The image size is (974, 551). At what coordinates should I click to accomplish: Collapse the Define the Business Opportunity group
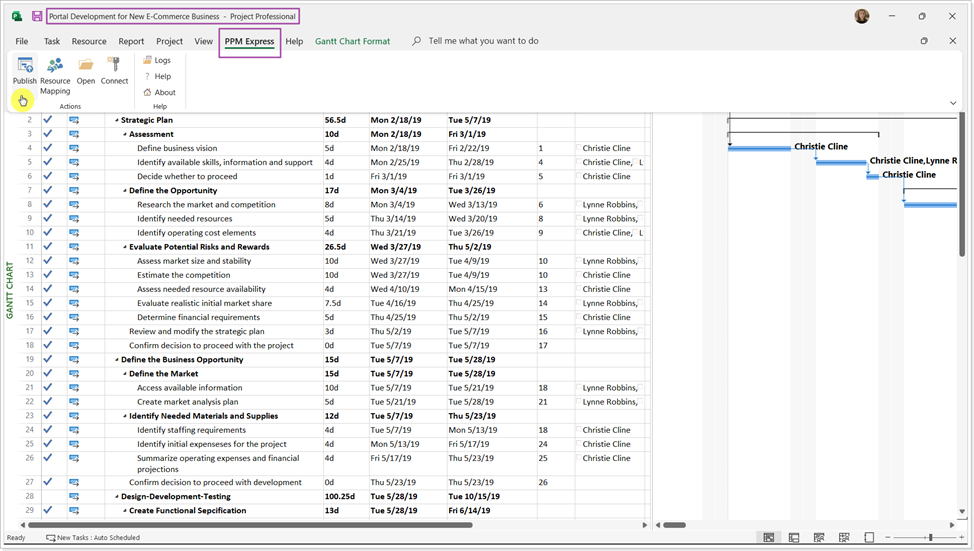117,360
